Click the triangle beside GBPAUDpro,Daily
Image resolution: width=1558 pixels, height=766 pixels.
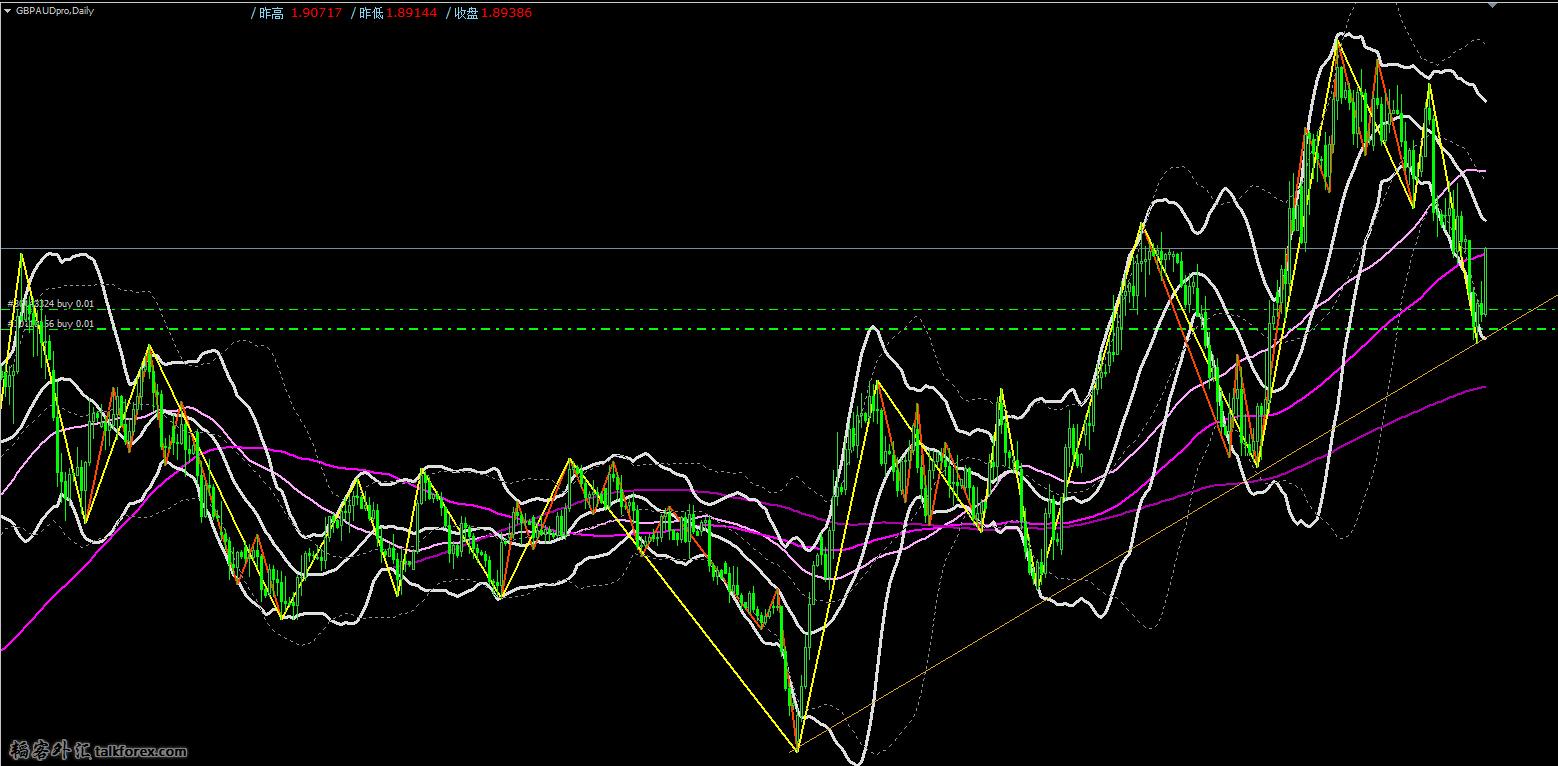point(8,11)
